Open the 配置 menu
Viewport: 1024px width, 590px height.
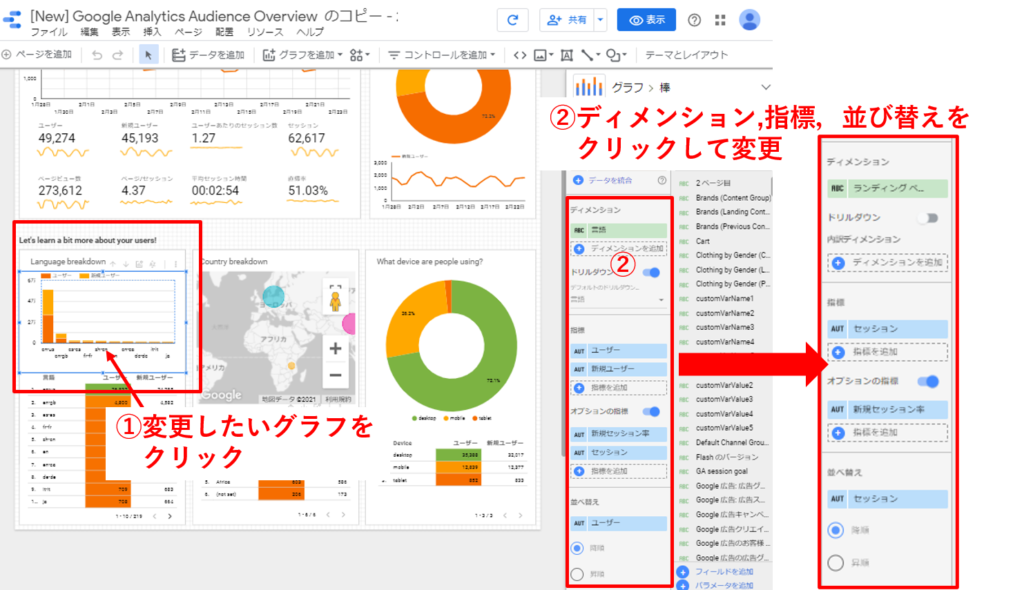point(224,32)
